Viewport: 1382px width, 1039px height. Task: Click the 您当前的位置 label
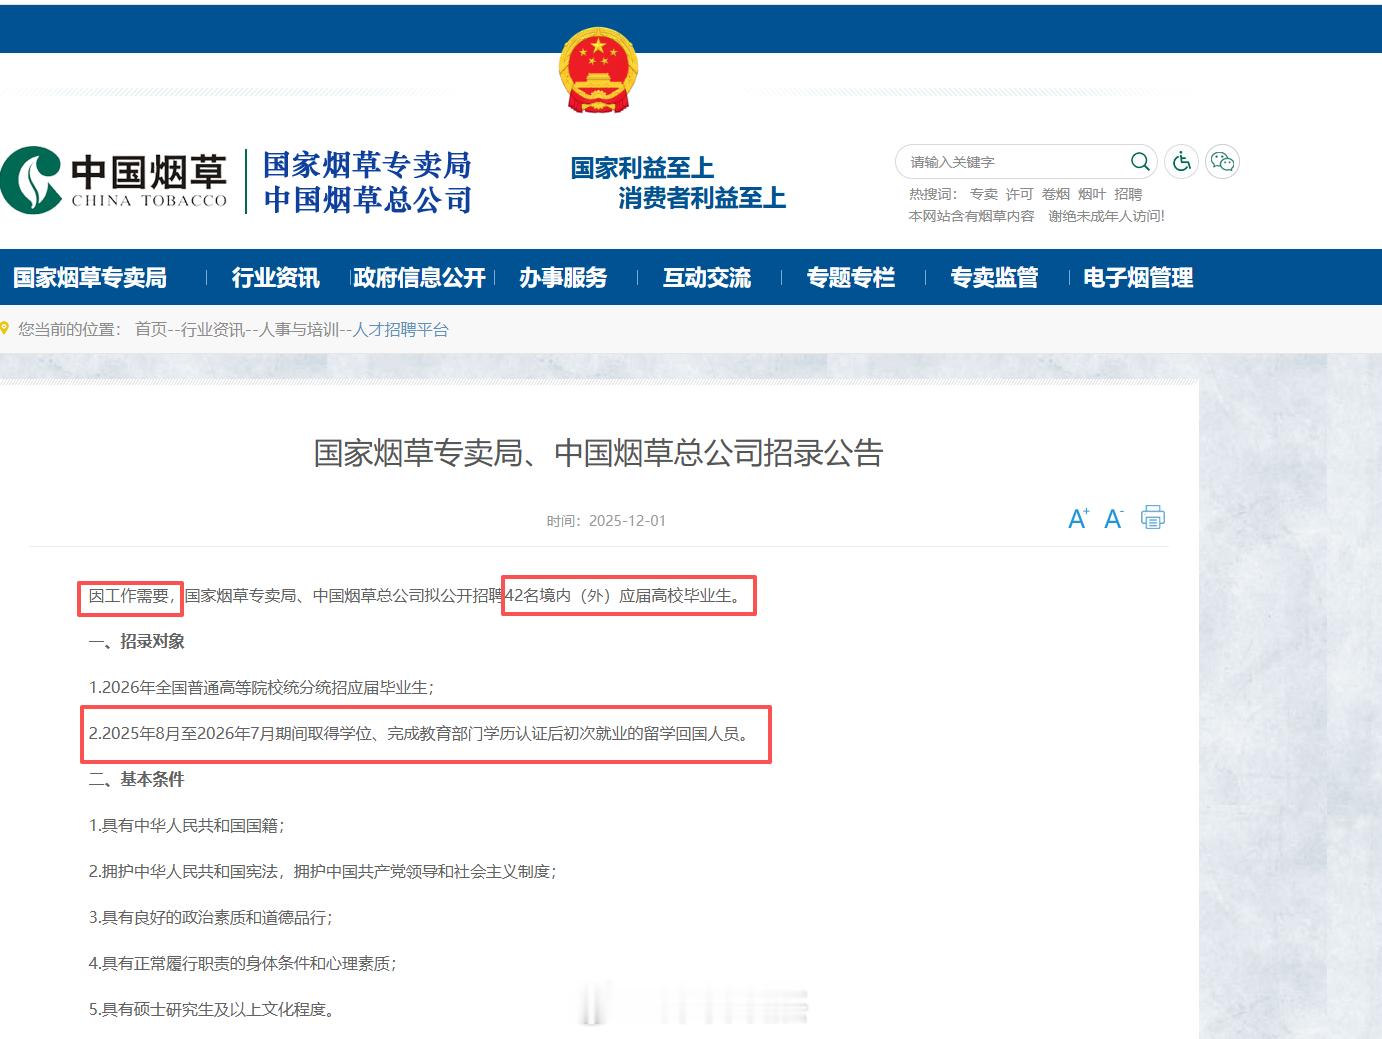point(69,329)
